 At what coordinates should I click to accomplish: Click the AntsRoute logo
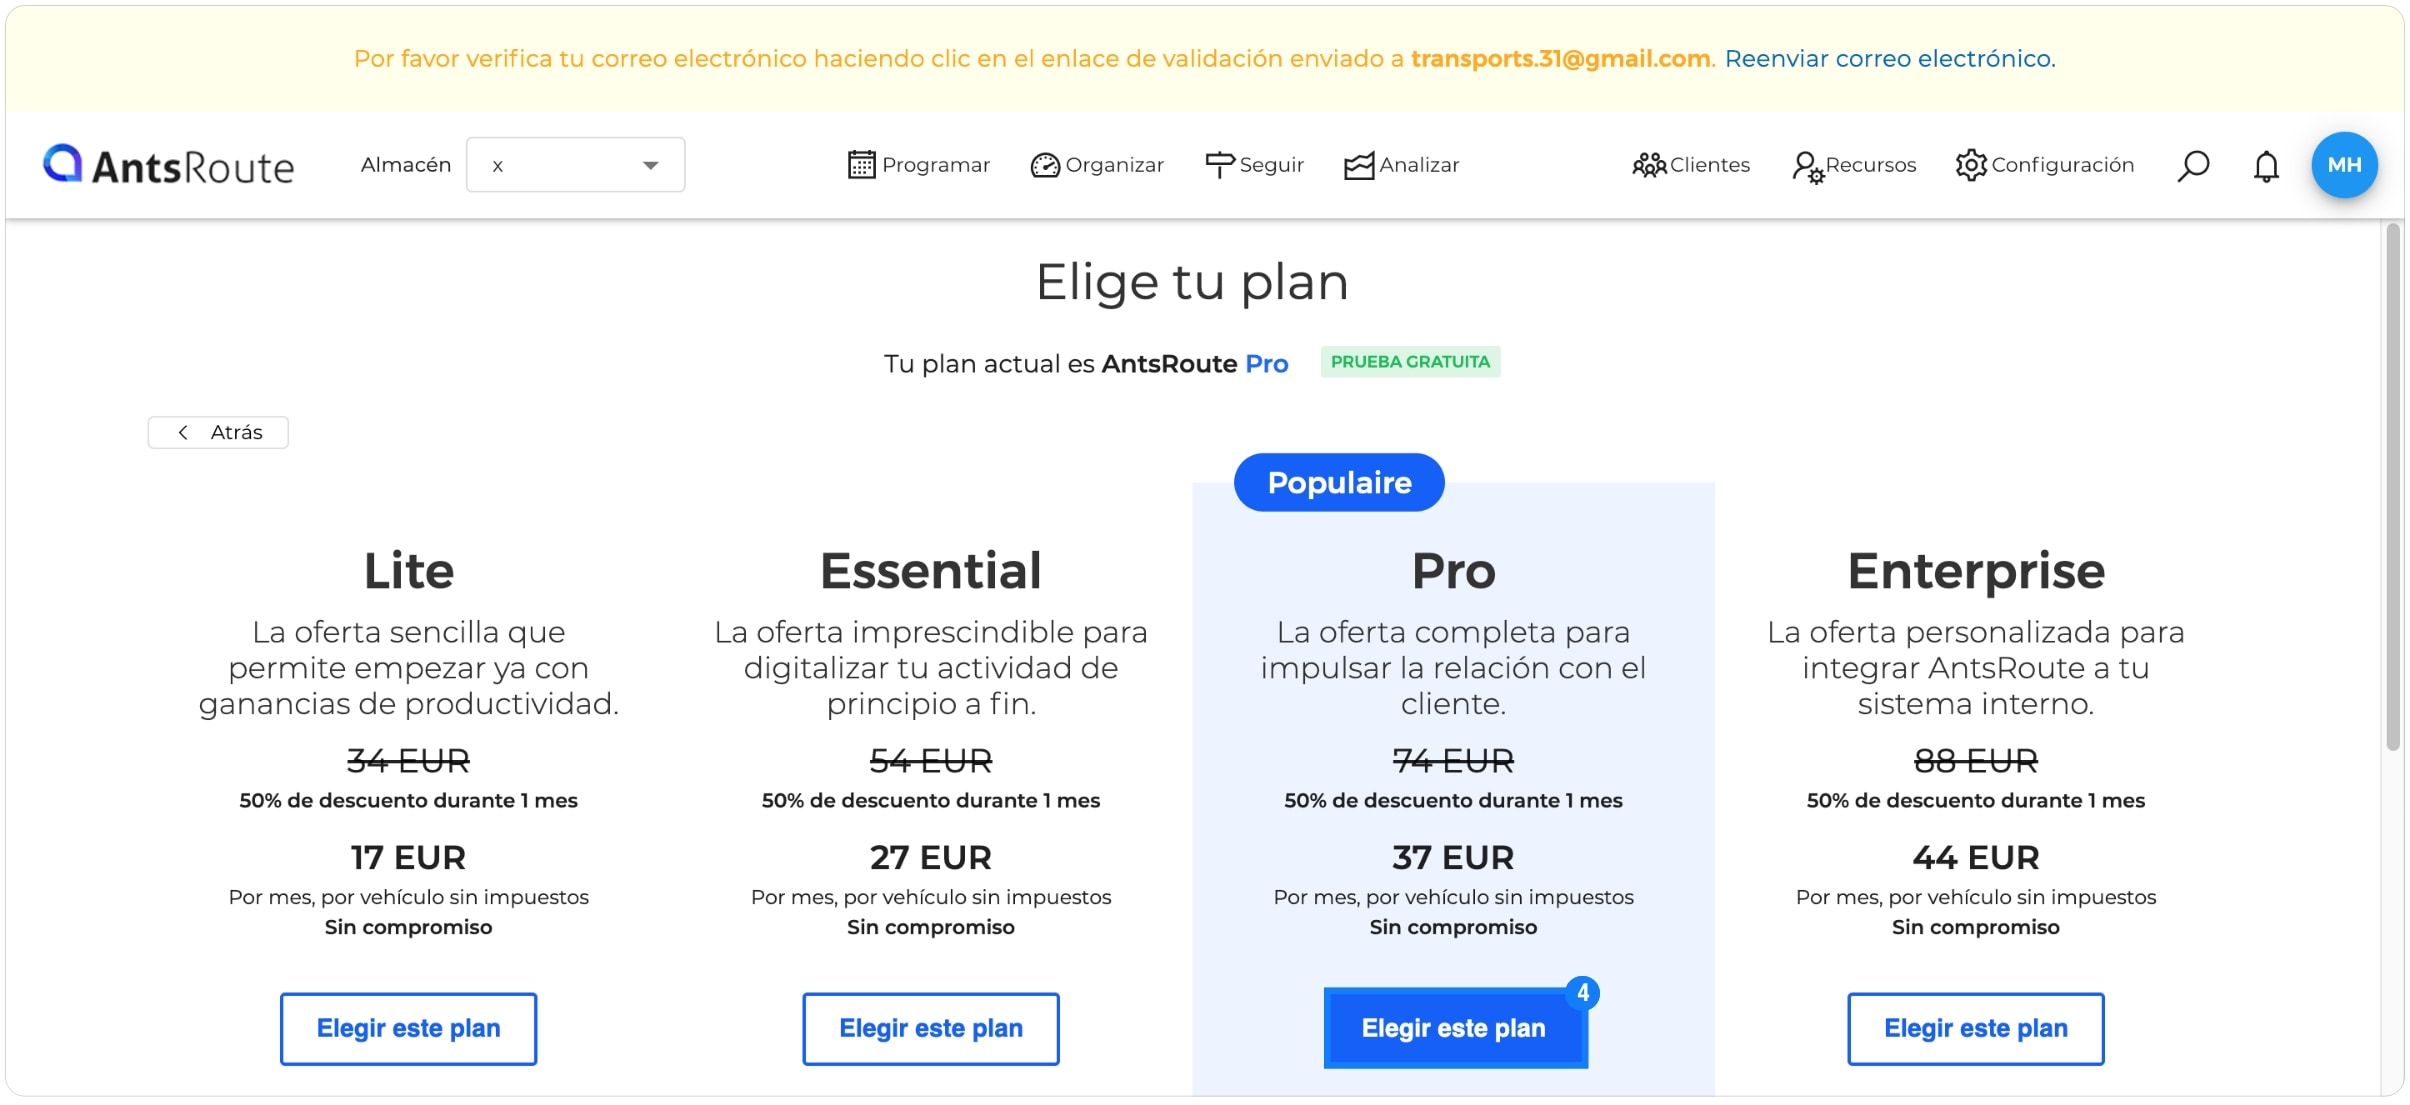point(168,165)
